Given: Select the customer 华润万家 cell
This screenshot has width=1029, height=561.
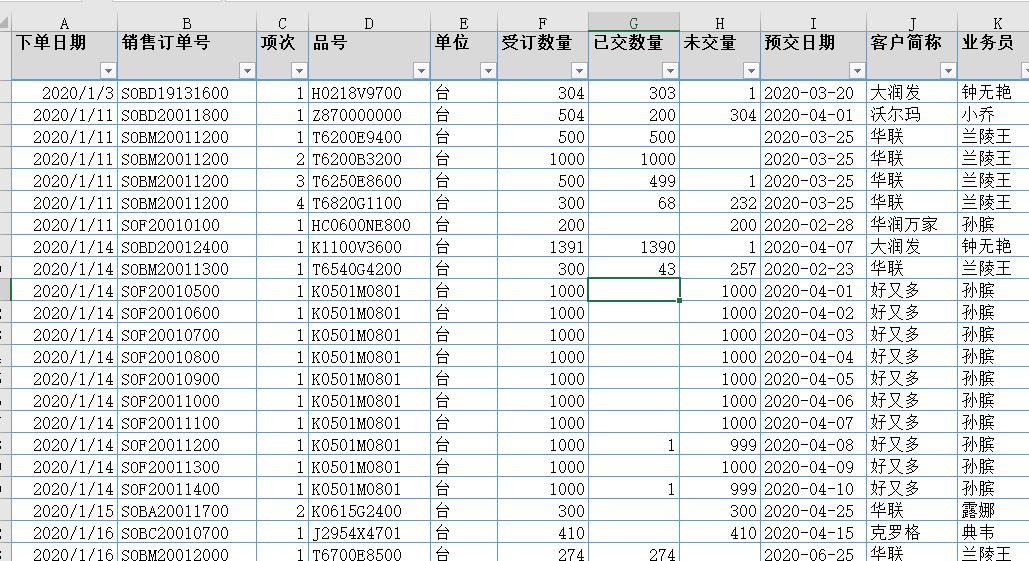Looking at the screenshot, I should pos(912,225).
